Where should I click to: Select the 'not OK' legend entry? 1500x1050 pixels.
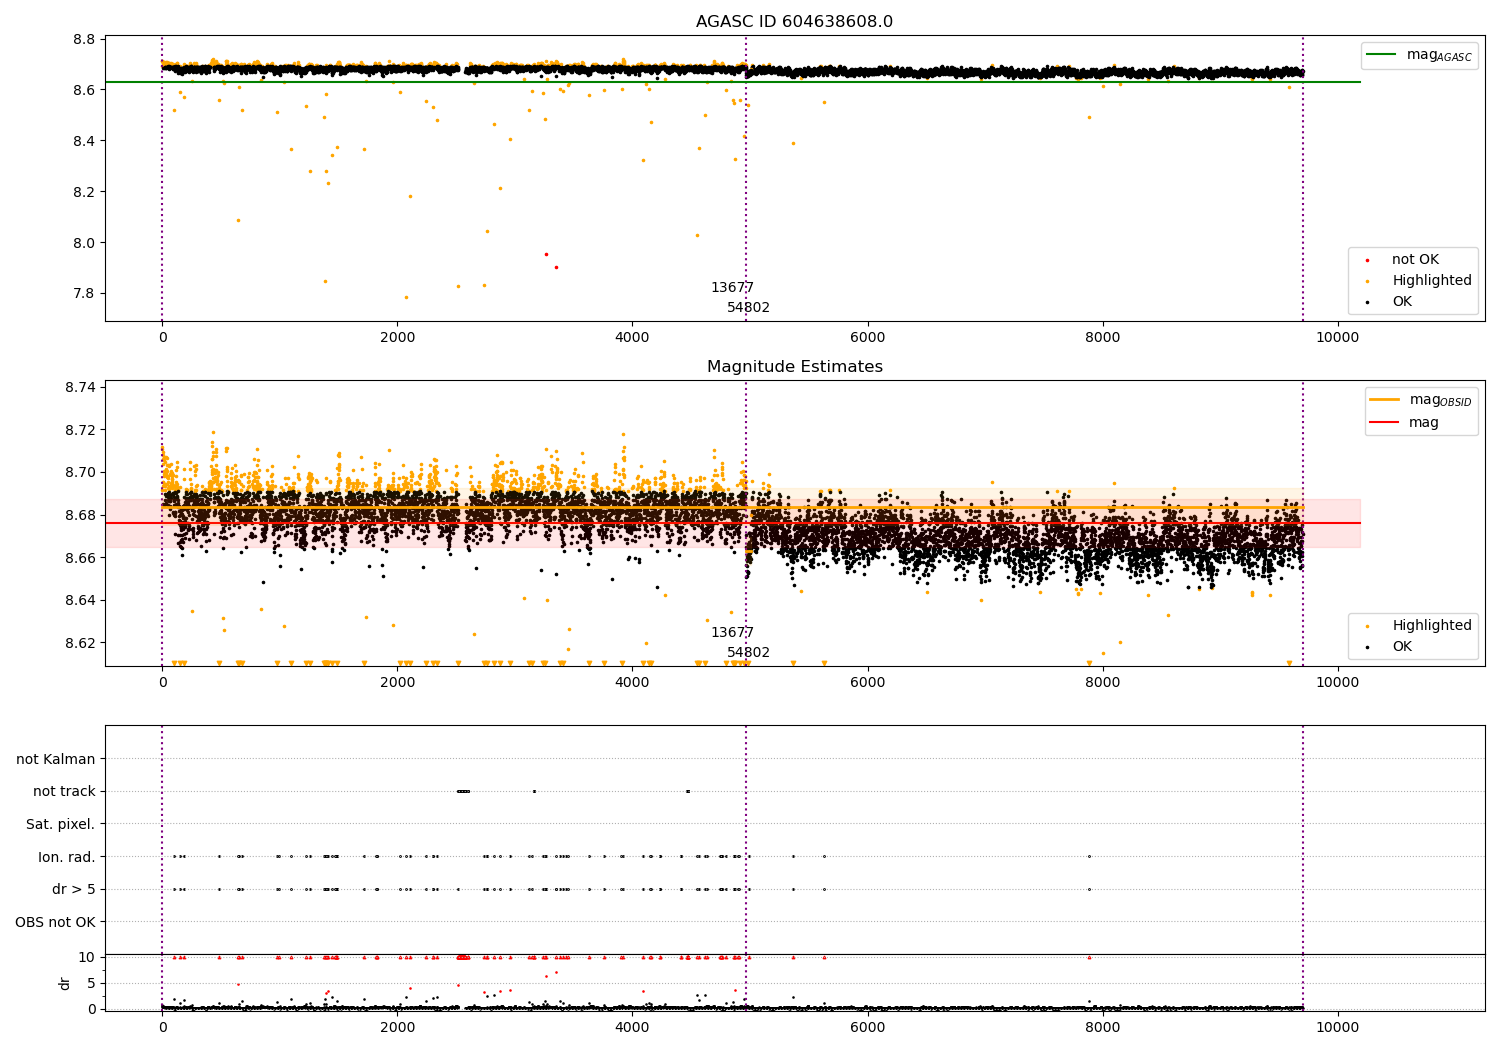pyautogui.click(x=1415, y=260)
